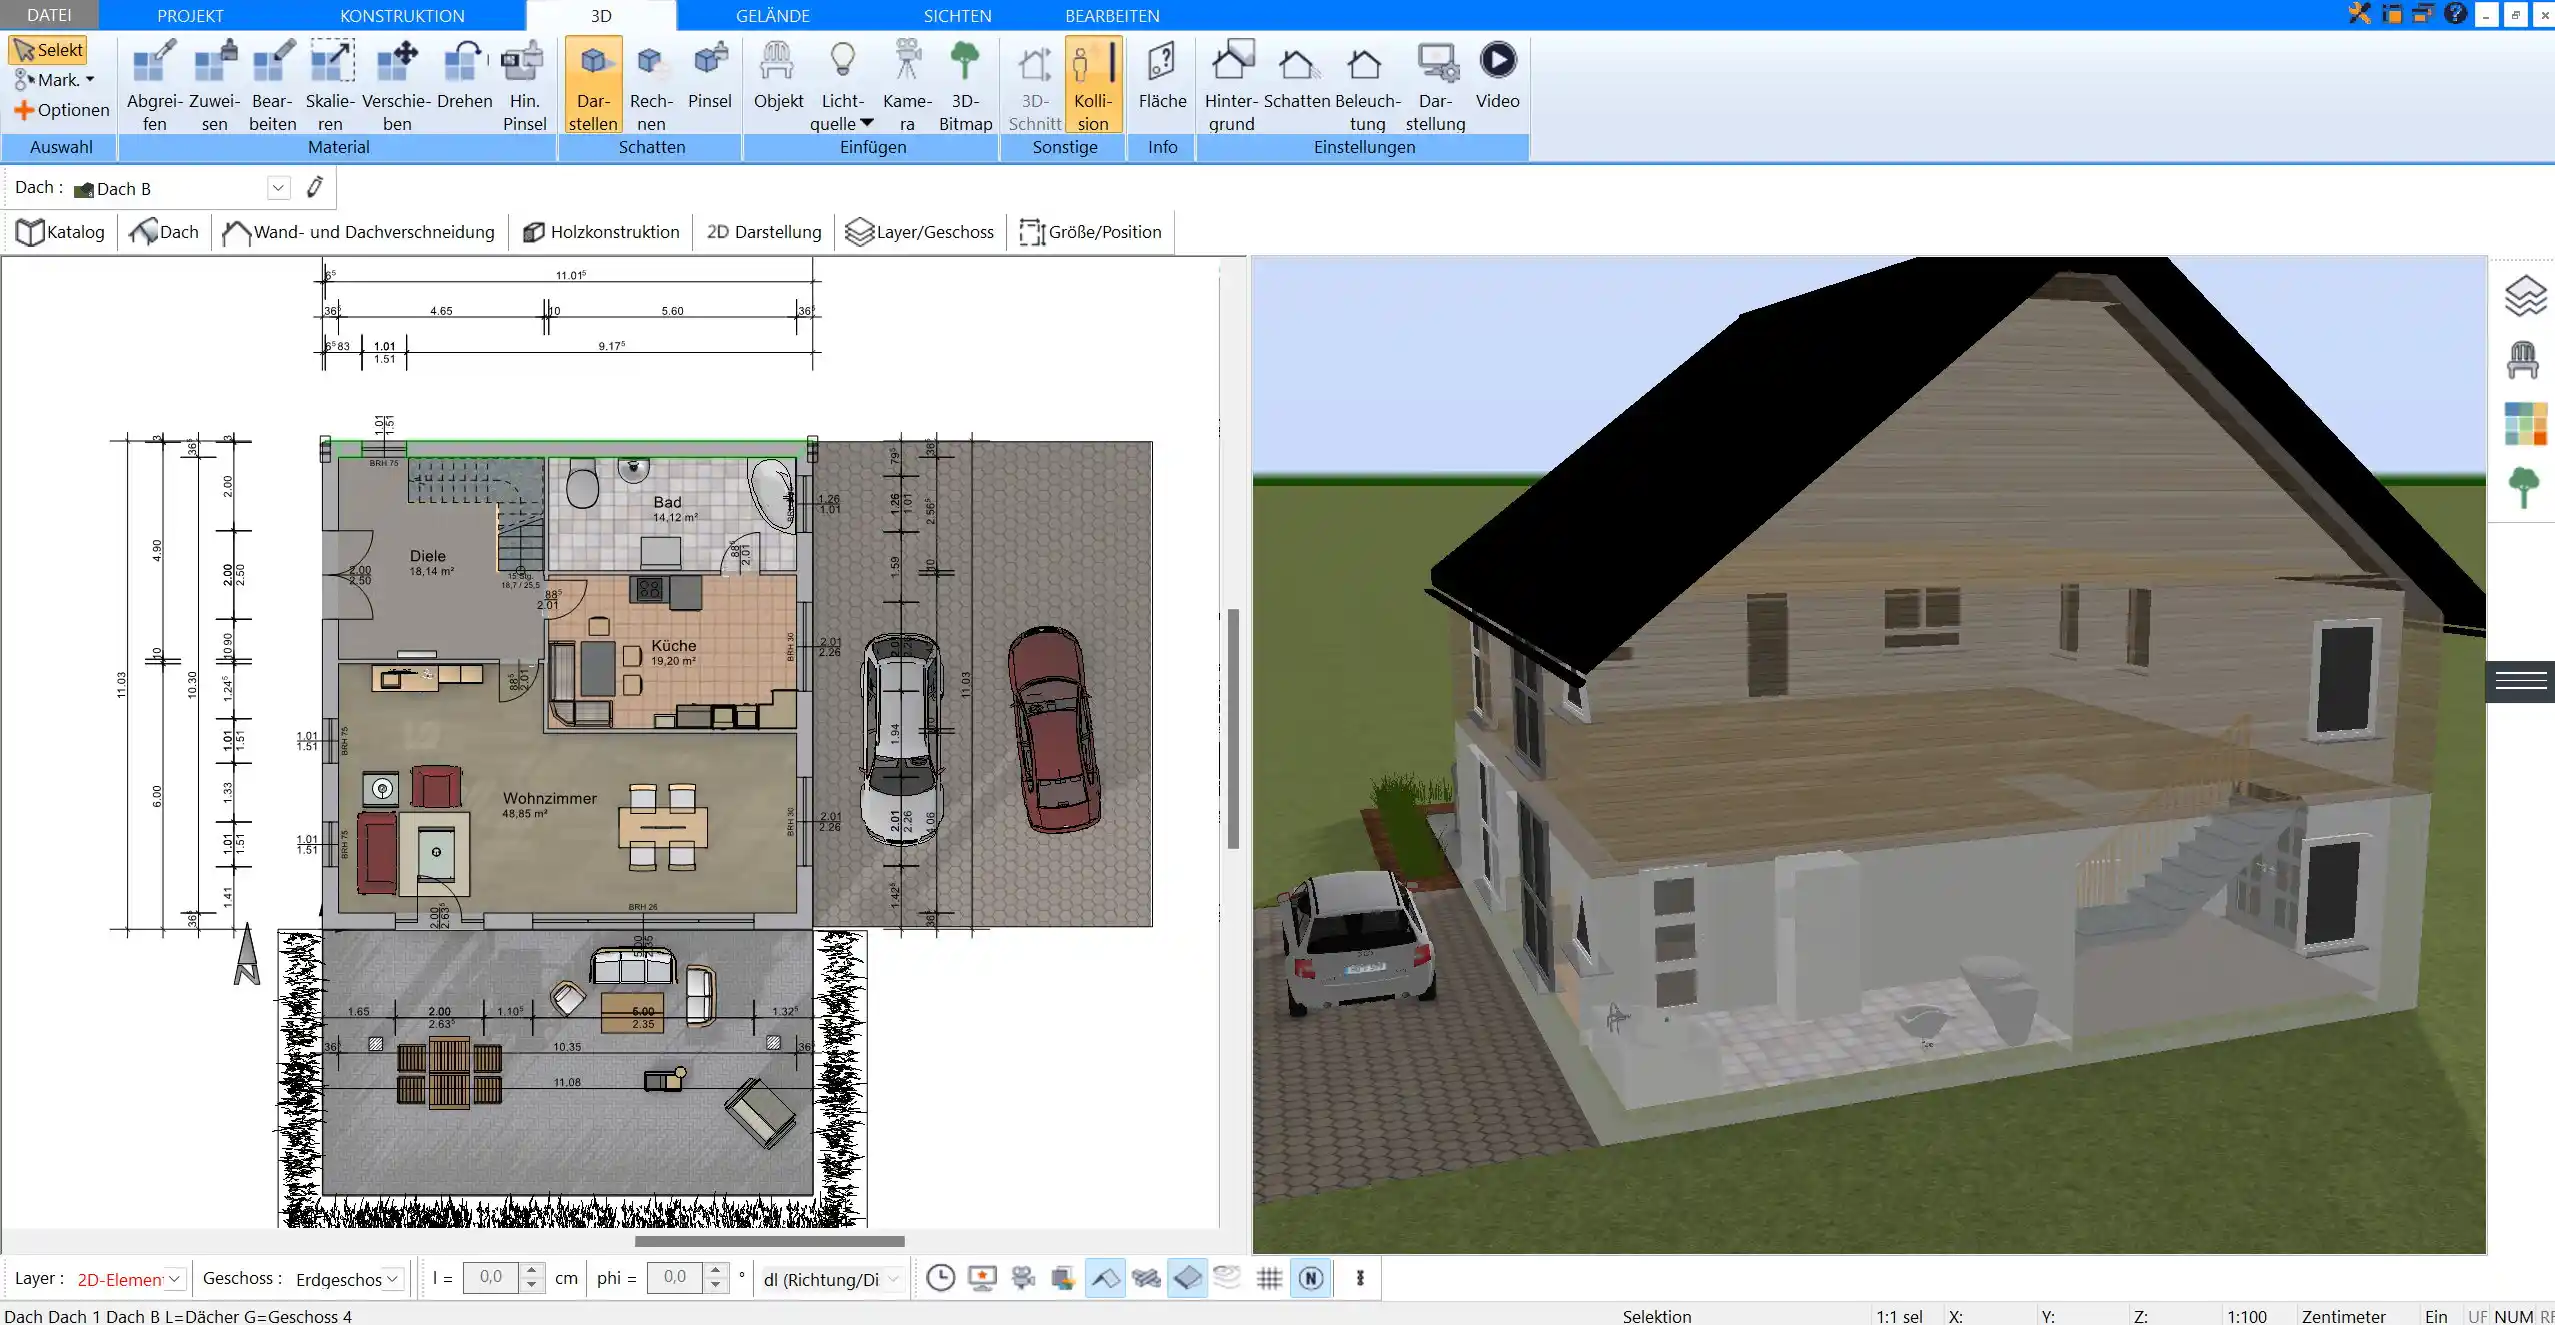Open the DATEI menu
Image resolution: width=2555 pixels, height=1325 pixels.
click(49, 15)
